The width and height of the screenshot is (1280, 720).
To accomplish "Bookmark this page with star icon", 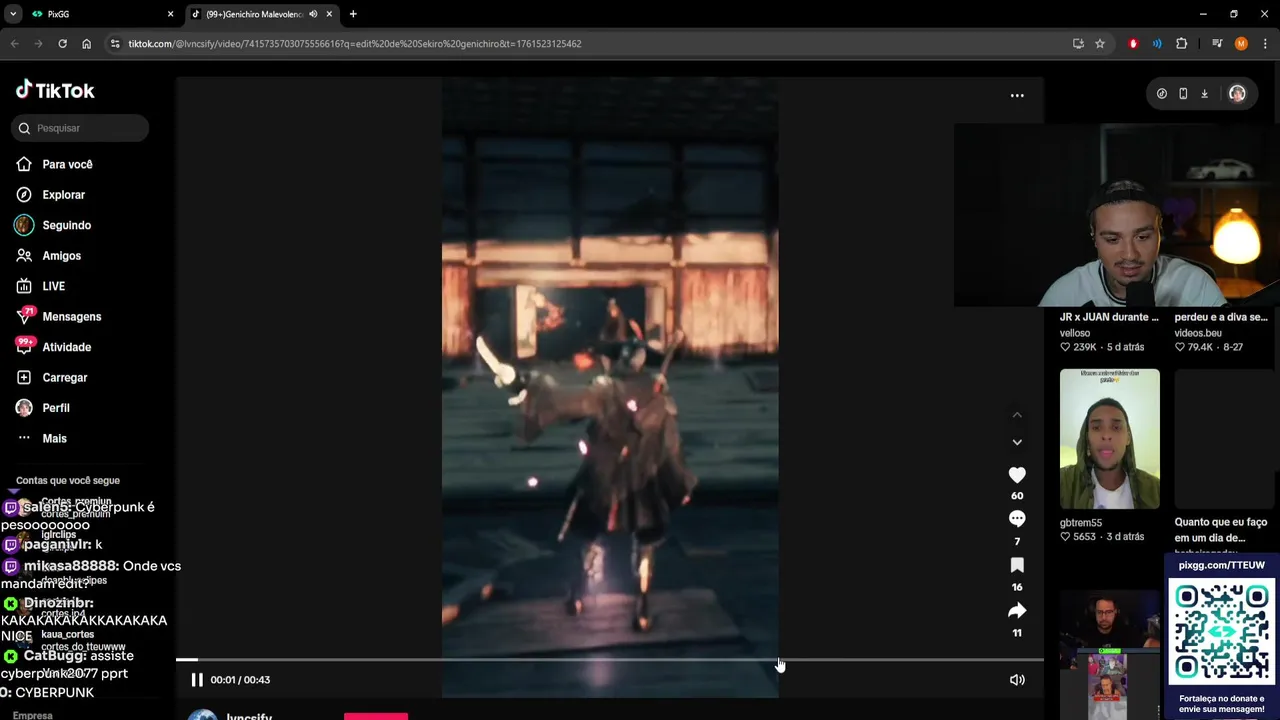I will [x=1100, y=44].
